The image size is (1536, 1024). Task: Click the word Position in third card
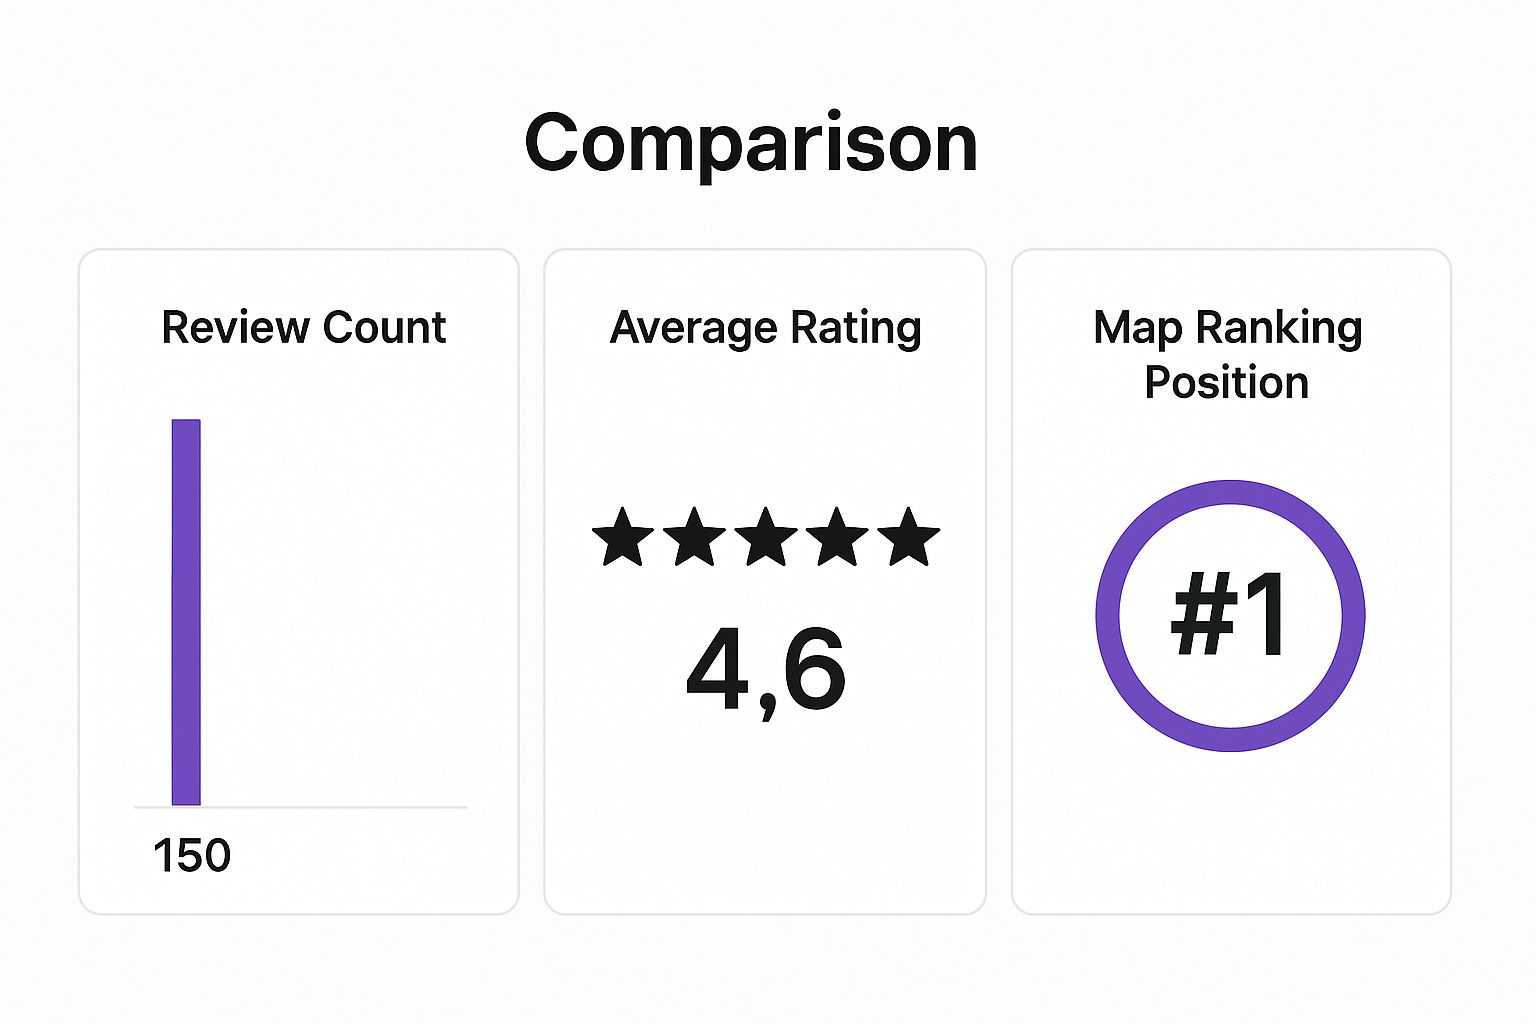[1227, 383]
